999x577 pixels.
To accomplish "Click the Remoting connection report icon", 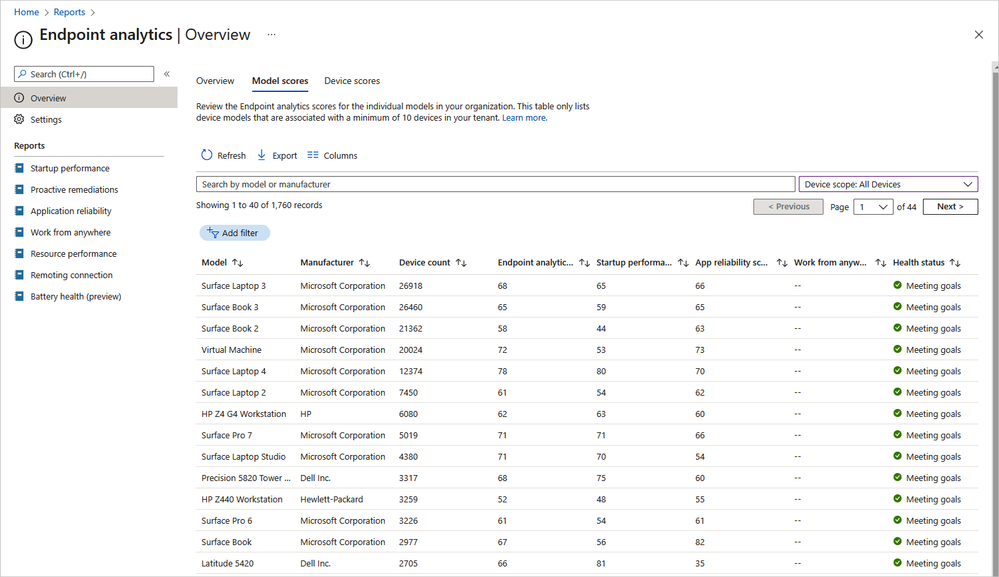I will [x=19, y=274].
